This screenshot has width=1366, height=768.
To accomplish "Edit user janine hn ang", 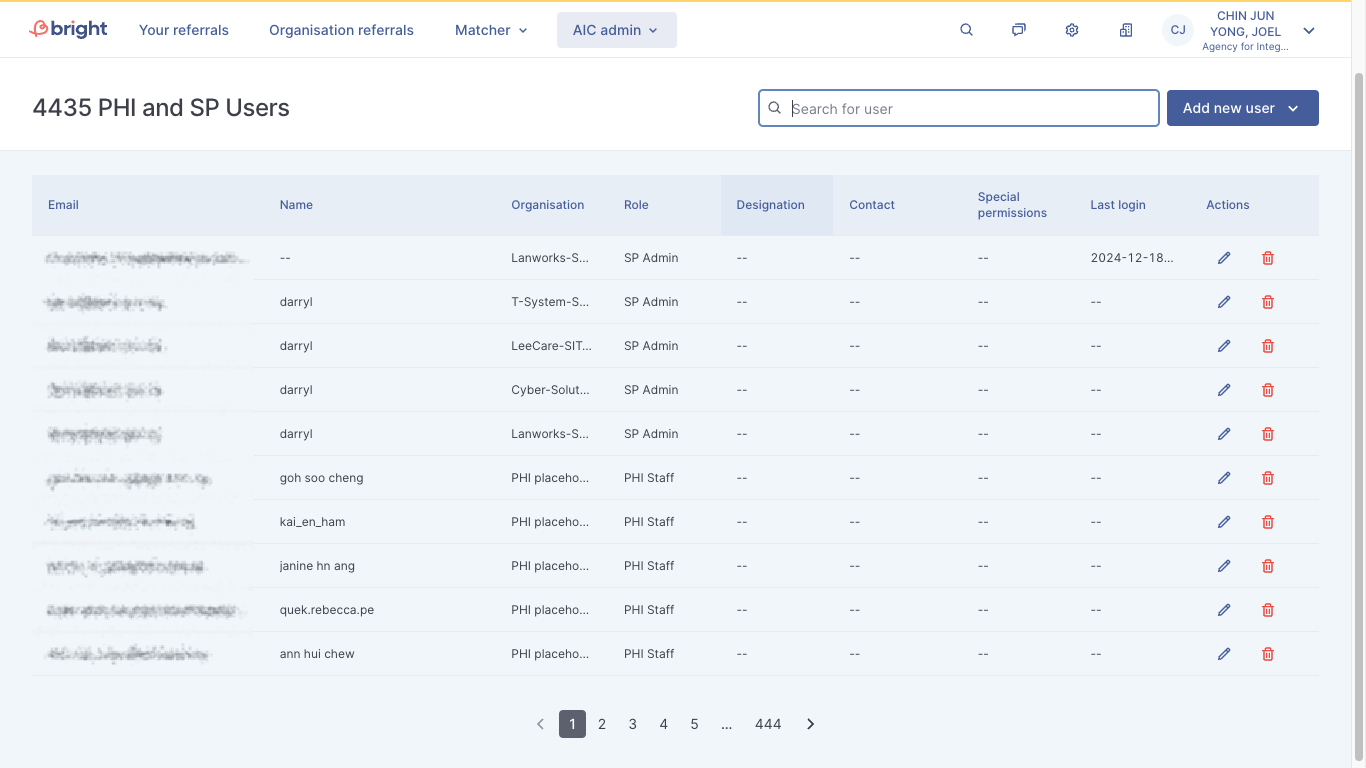I will point(1224,566).
